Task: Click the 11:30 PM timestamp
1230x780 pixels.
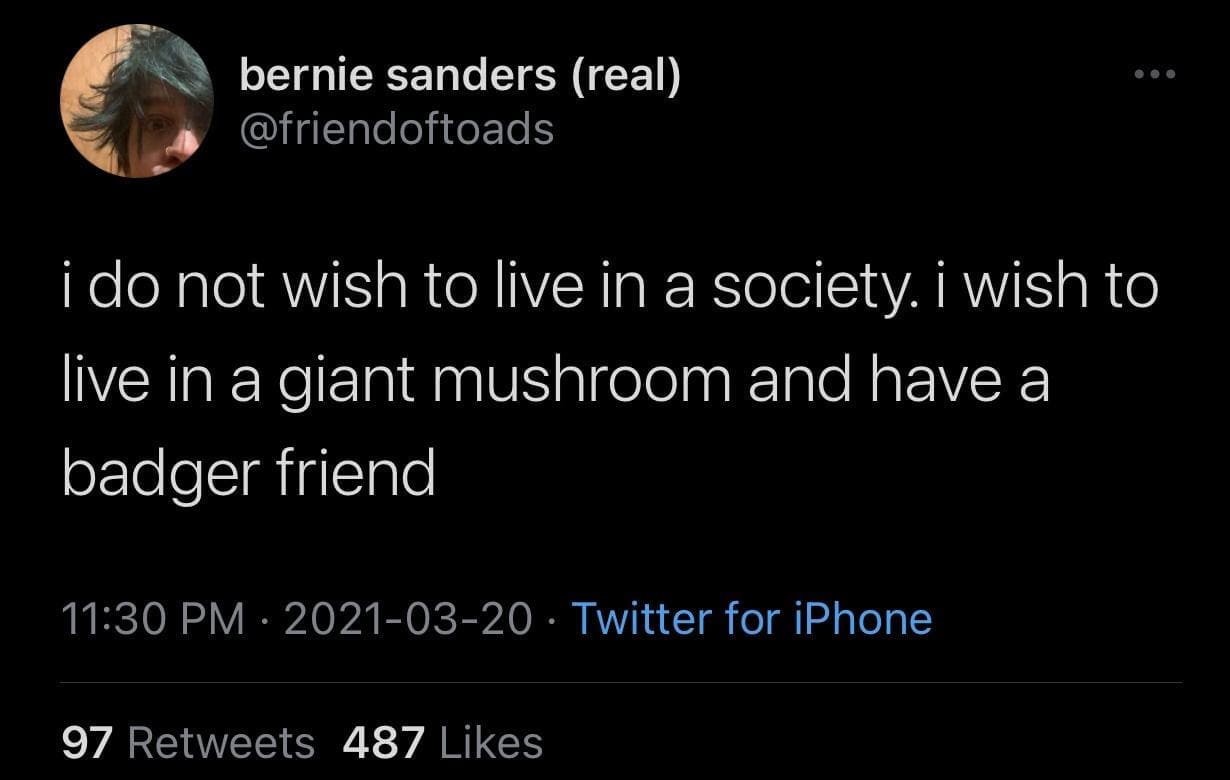Action: coord(154,618)
